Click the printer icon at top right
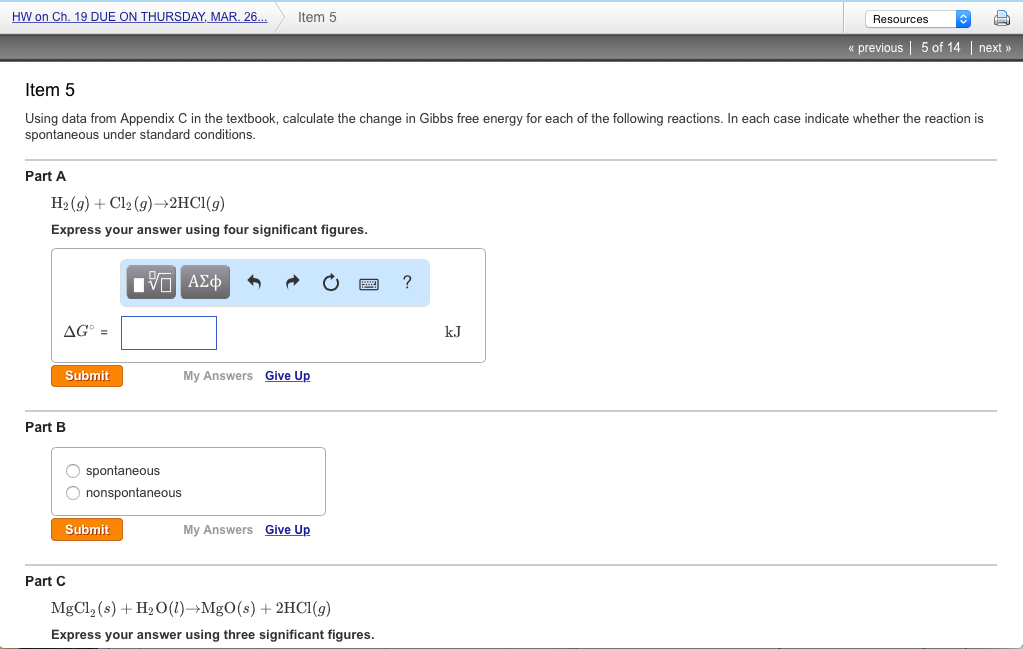 pos(1001,18)
